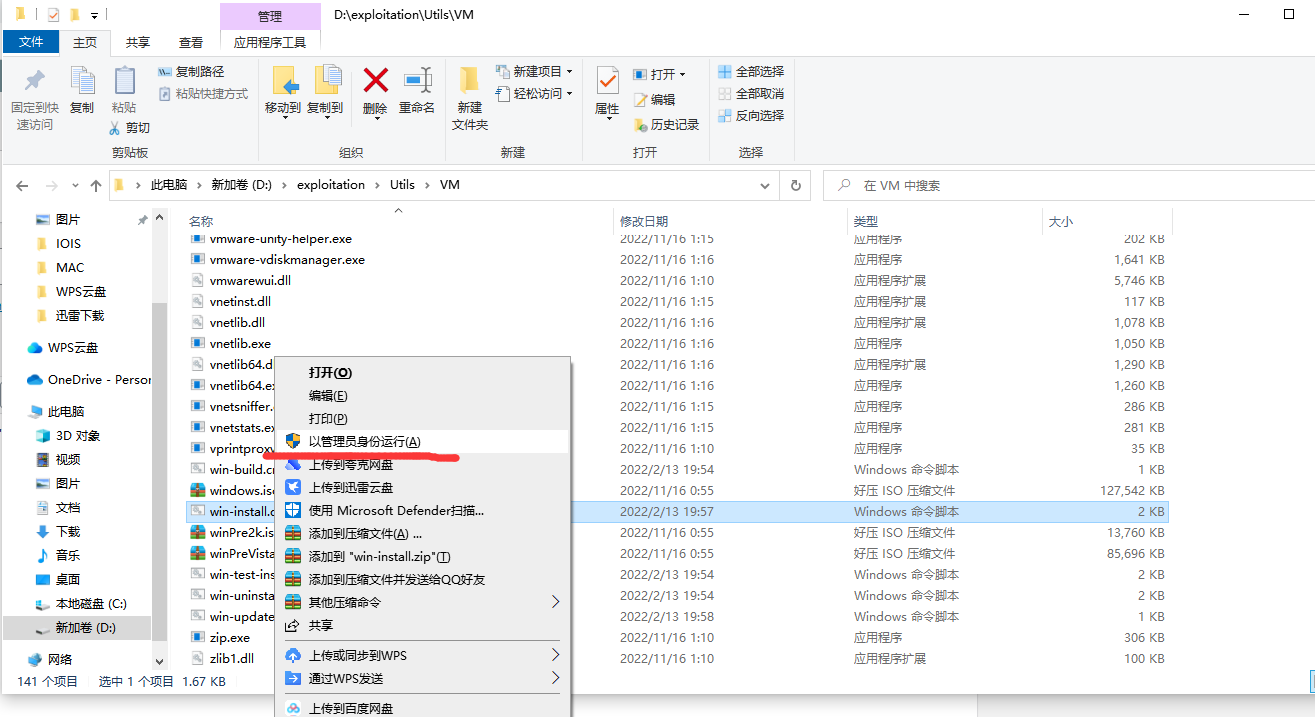Viewport: 1315px width, 717px height.
Task: Choose 编辑(E) in context menu
Action: pos(422,395)
